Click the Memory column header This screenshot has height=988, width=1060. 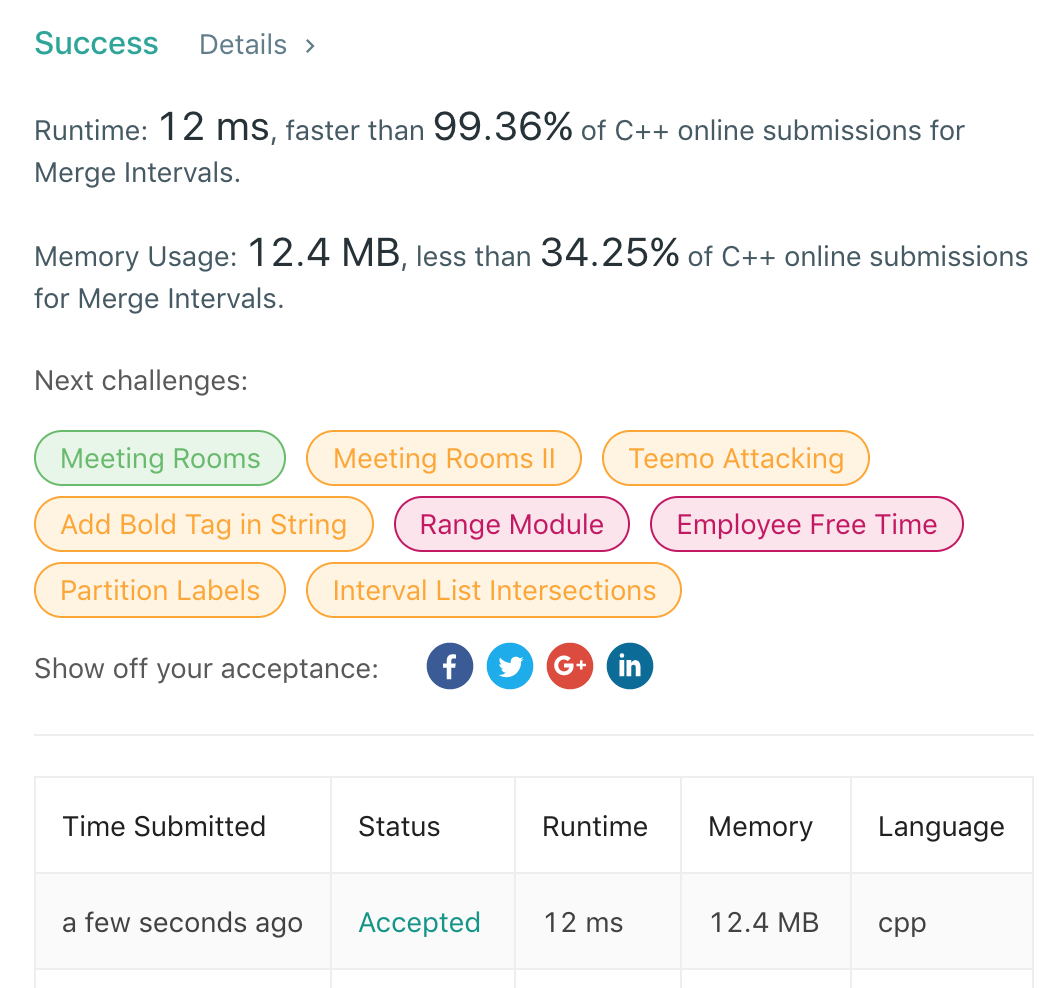click(760, 826)
